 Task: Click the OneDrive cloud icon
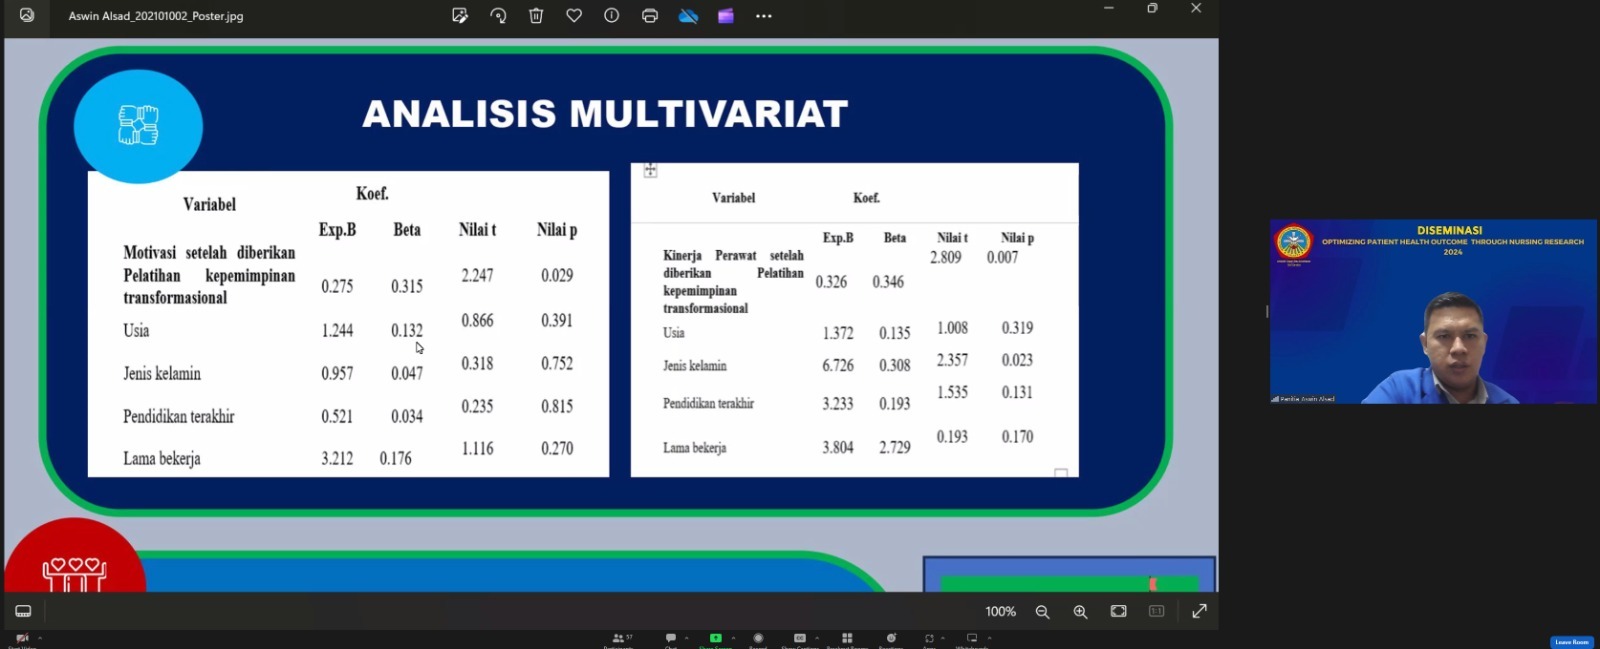[x=688, y=16]
